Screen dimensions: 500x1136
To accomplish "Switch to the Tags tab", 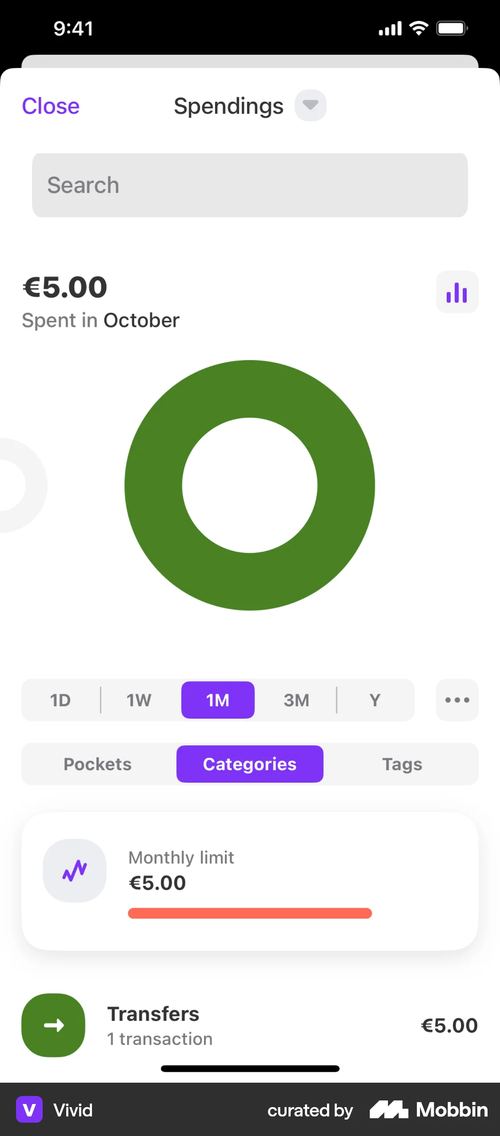I will [402, 764].
